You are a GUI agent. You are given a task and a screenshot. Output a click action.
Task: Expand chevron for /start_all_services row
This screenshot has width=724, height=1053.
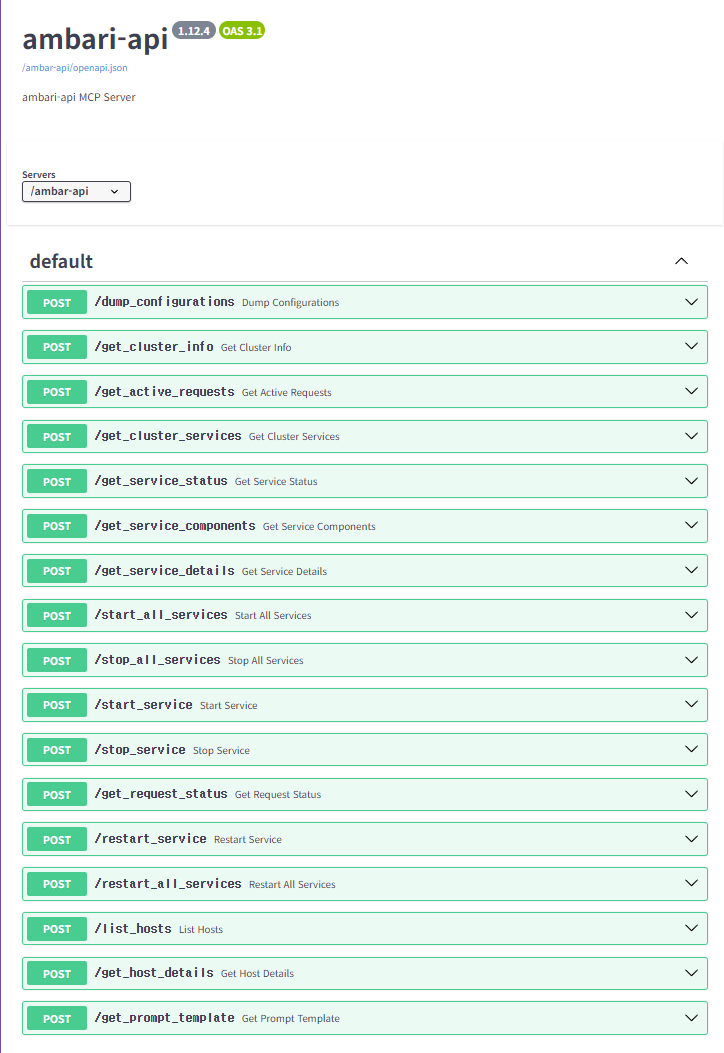pyautogui.click(x=691, y=615)
